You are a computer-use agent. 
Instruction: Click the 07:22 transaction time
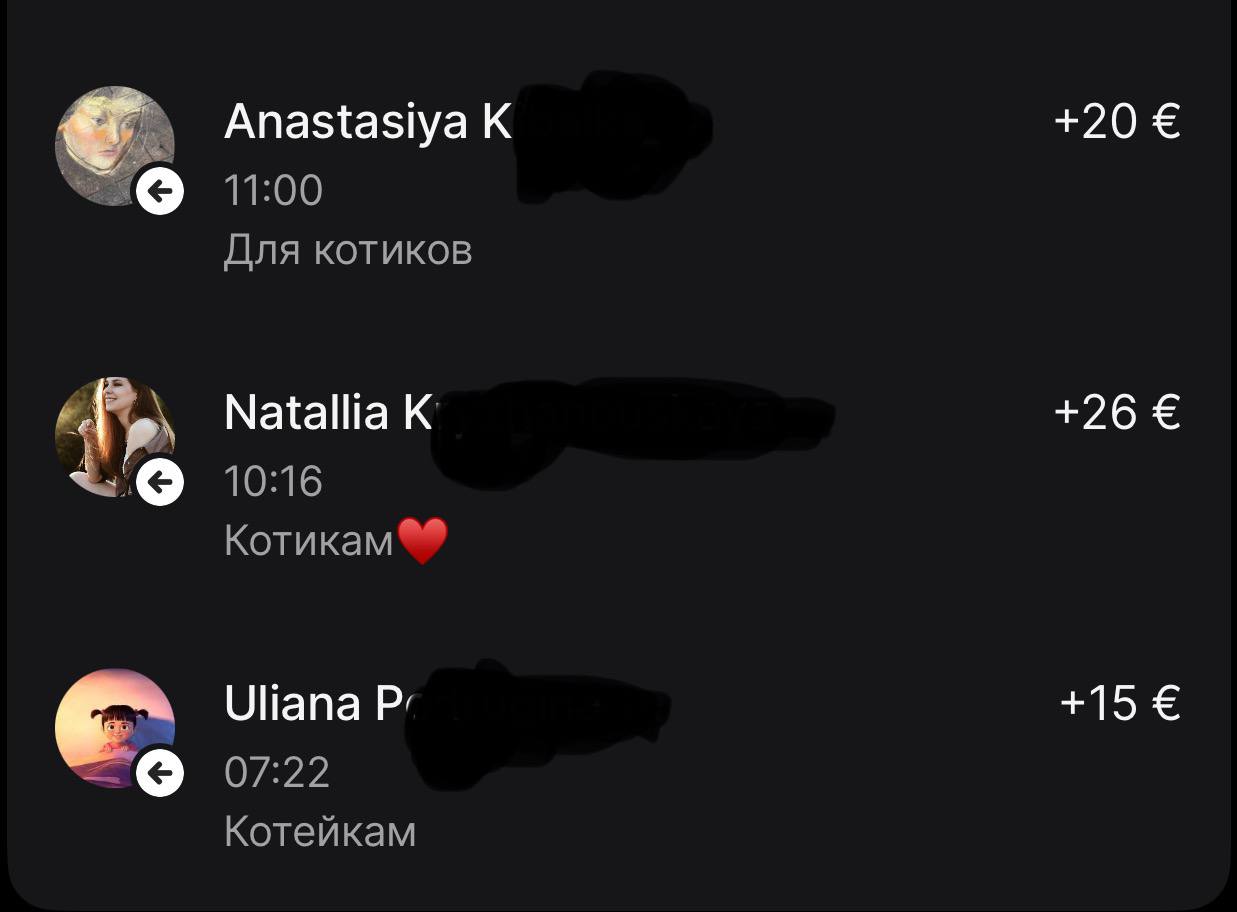pyautogui.click(x=277, y=773)
